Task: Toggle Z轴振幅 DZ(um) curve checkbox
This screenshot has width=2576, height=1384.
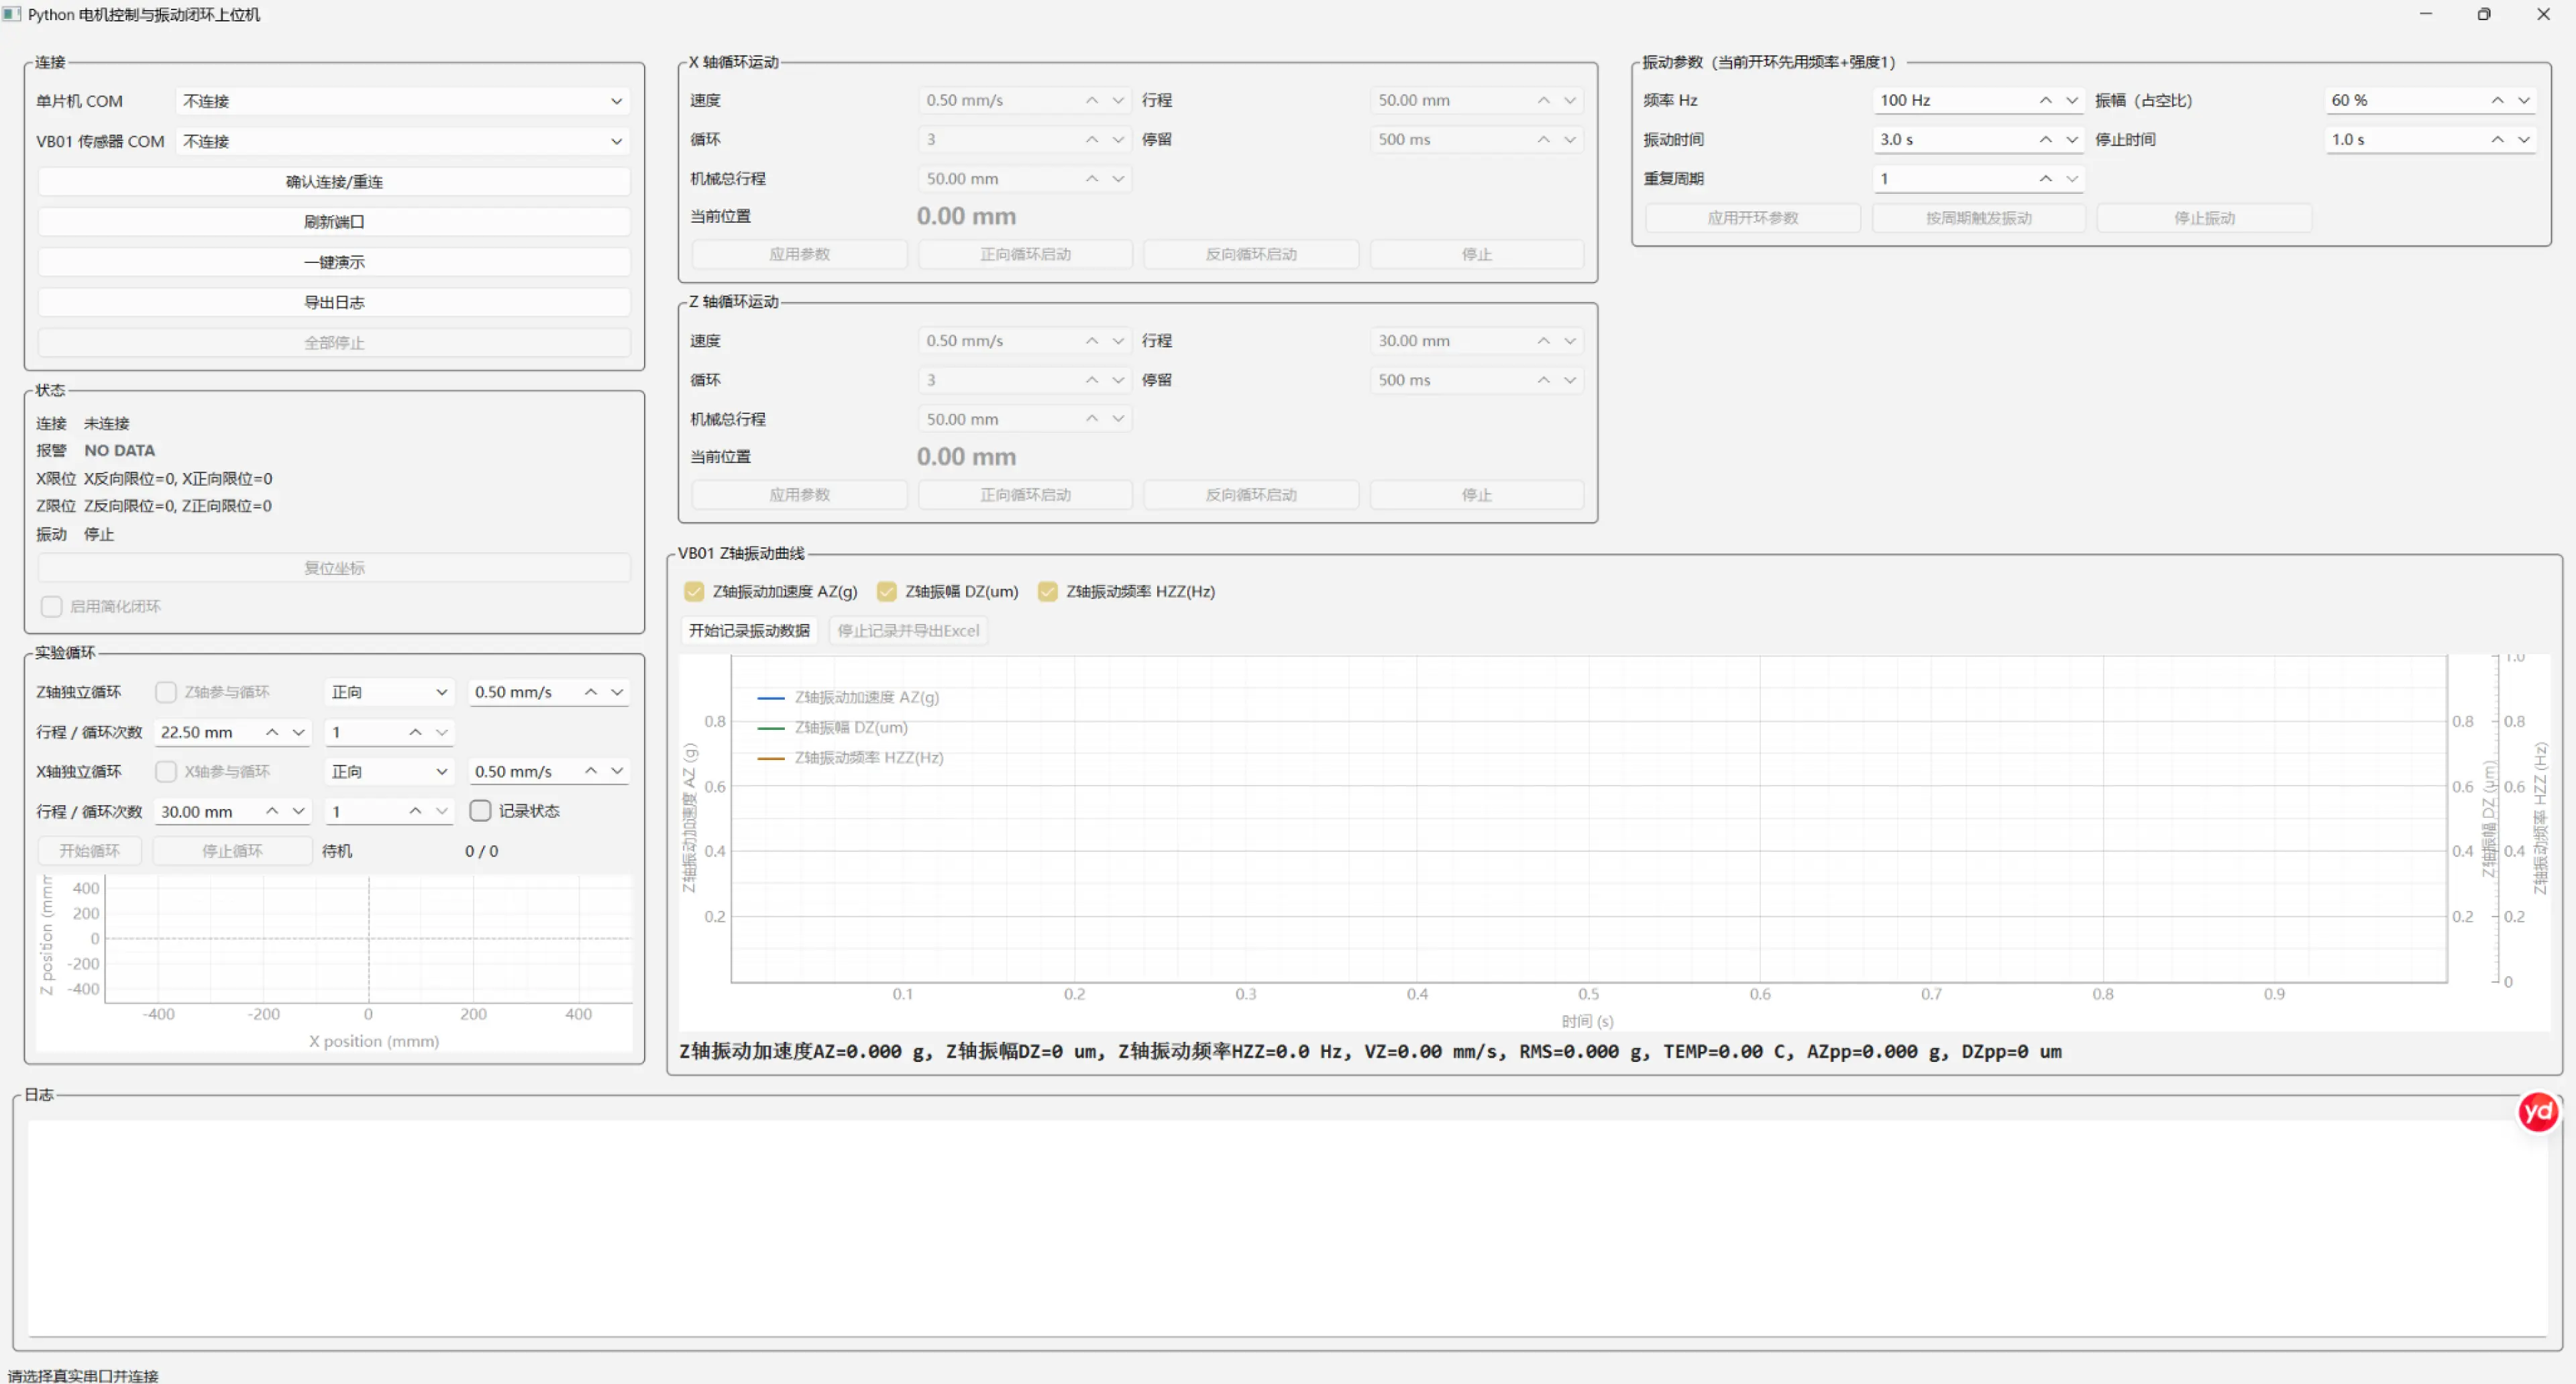Action: [887, 591]
